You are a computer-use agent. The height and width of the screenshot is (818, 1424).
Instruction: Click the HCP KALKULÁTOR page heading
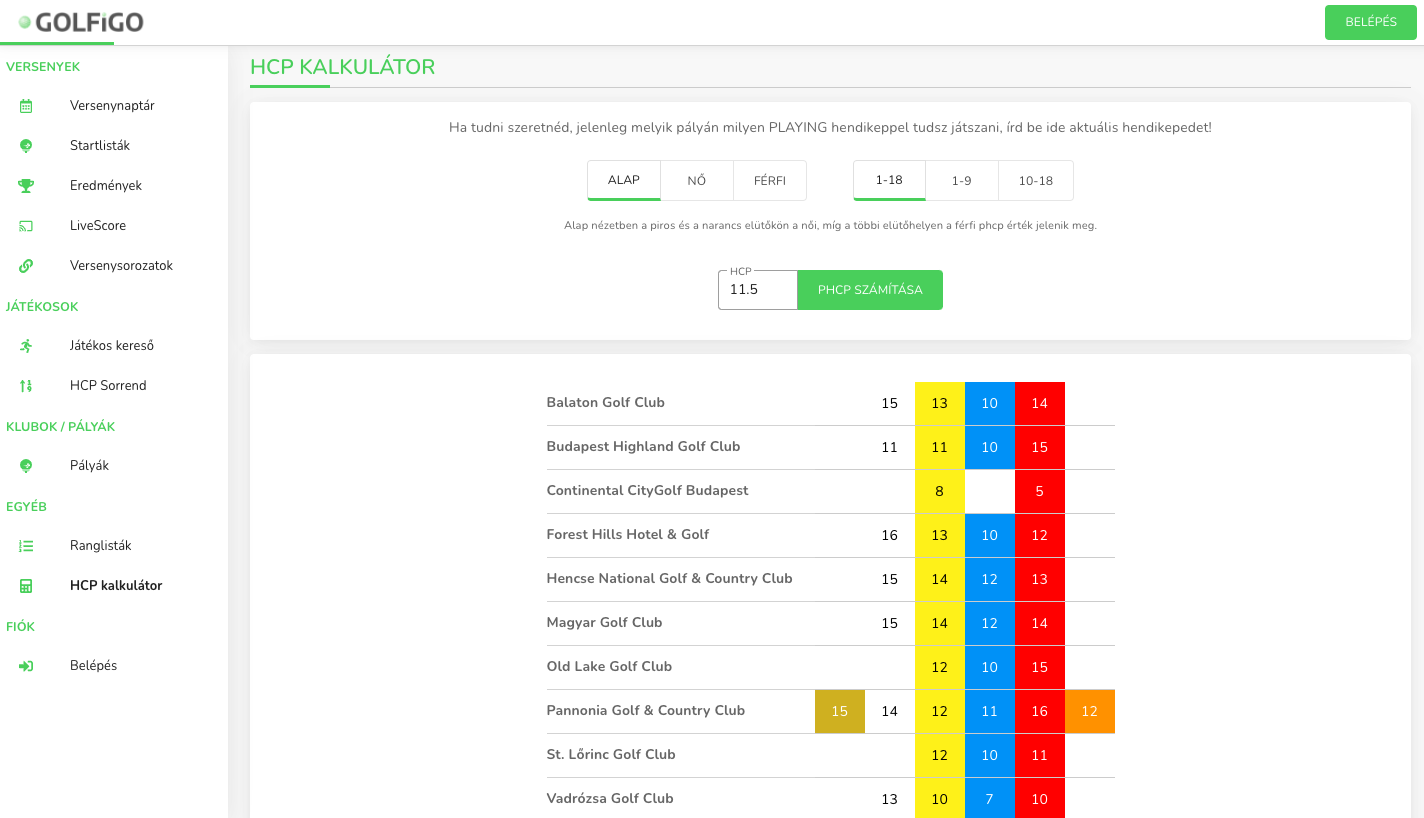click(x=343, y=67)
